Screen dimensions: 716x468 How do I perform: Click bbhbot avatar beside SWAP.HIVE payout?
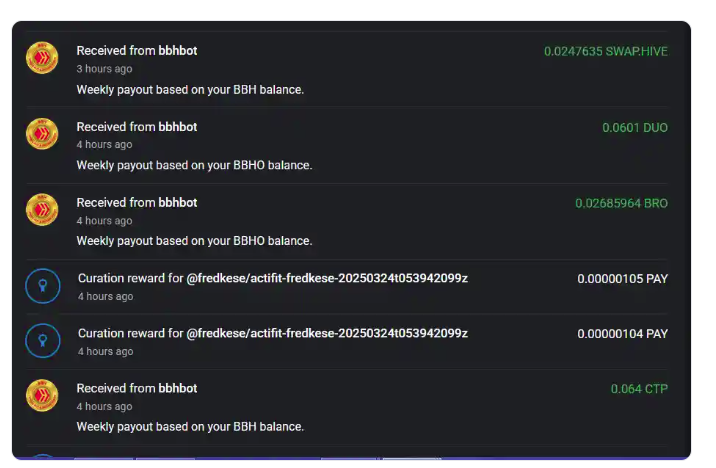(42, 58)
